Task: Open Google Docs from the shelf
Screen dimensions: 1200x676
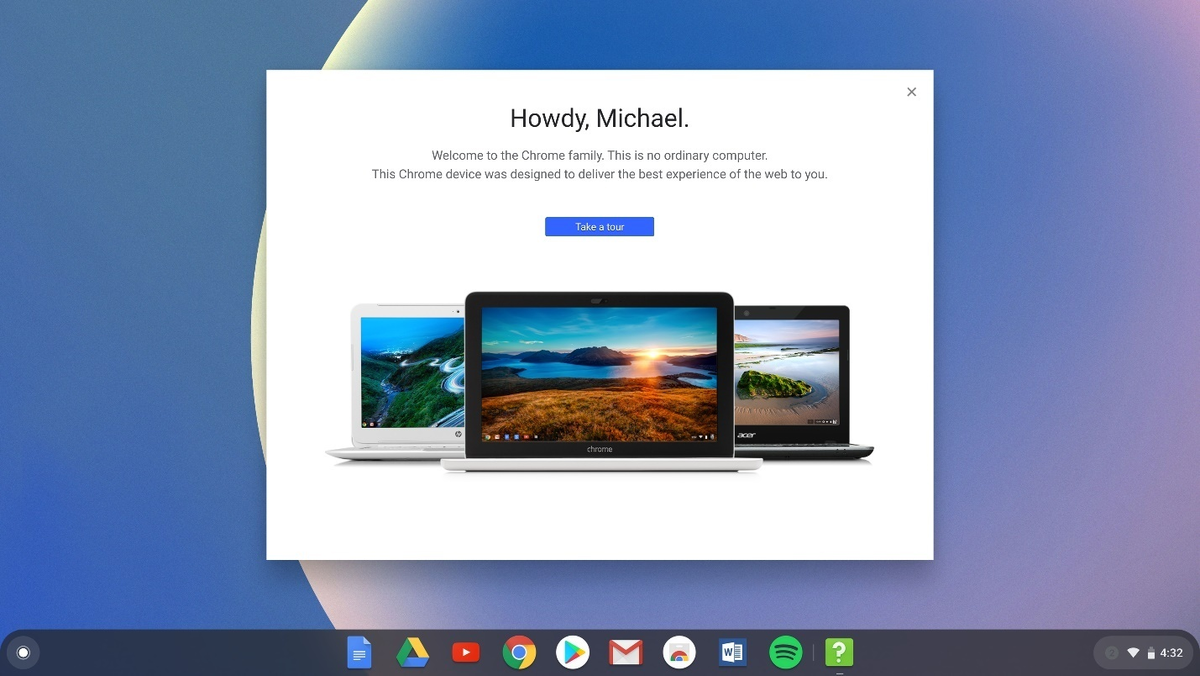Action: (359, 653)
